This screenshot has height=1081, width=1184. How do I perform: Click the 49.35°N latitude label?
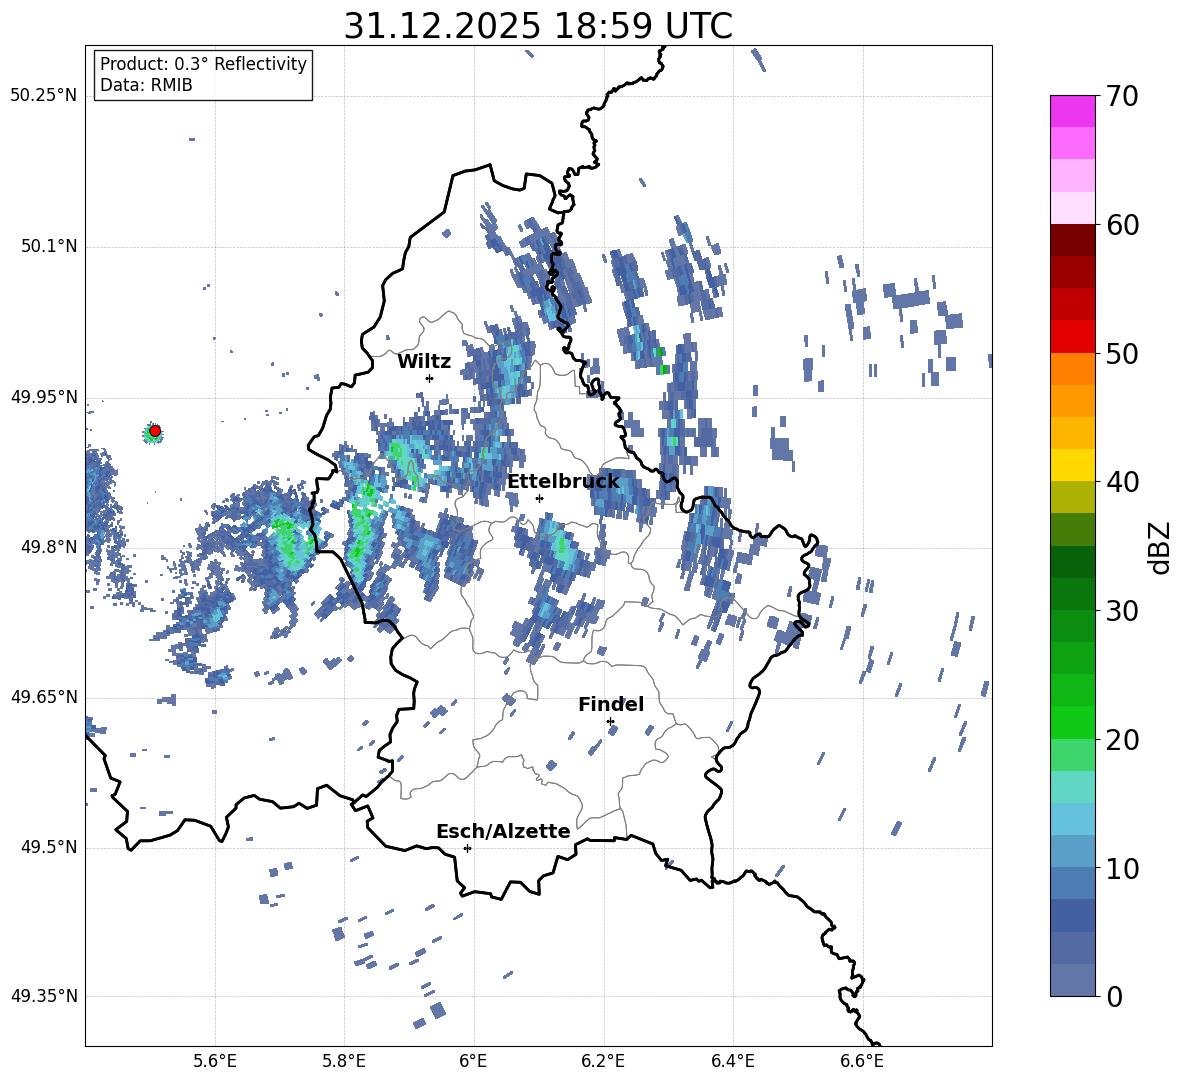pos(44,996)
